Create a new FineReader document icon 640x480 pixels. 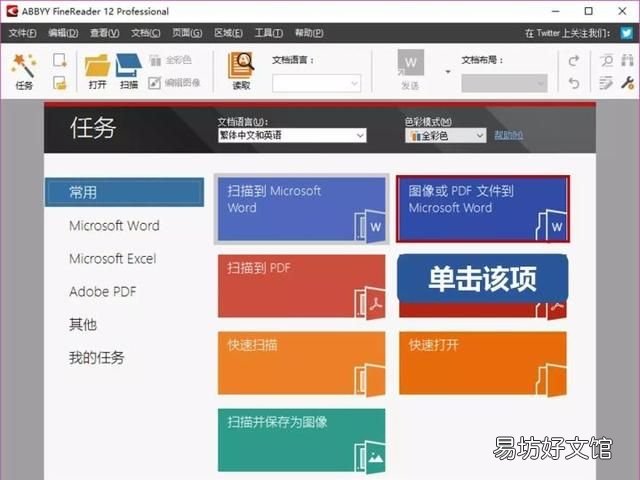[60, 60]
